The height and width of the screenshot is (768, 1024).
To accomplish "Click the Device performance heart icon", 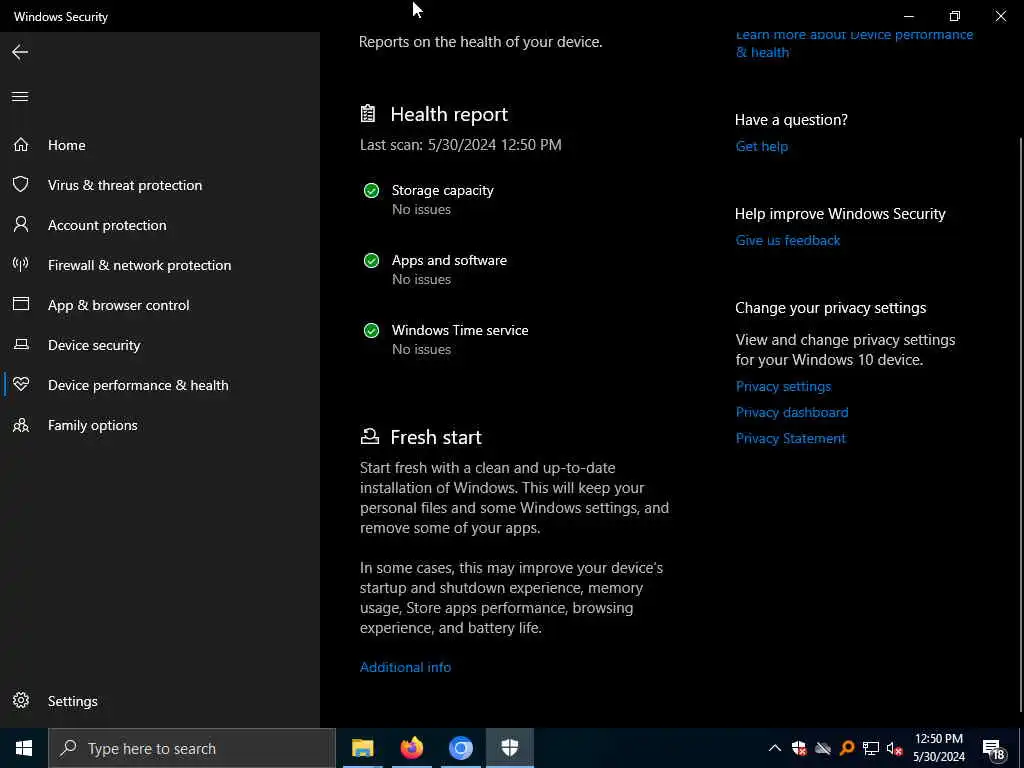I will pos(21,385).
